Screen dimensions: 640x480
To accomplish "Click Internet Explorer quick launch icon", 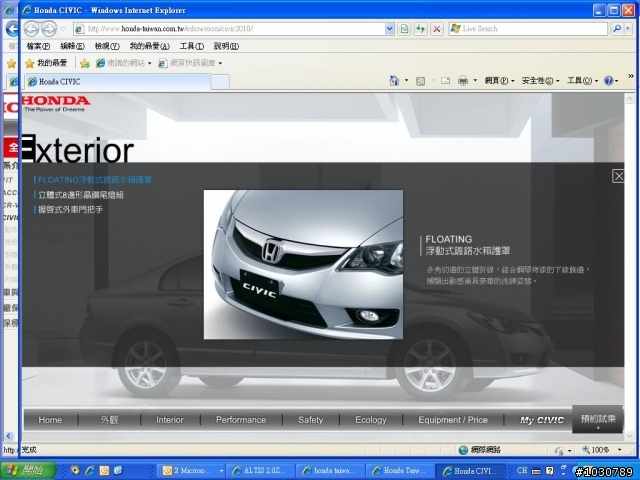I will (89, 471).
